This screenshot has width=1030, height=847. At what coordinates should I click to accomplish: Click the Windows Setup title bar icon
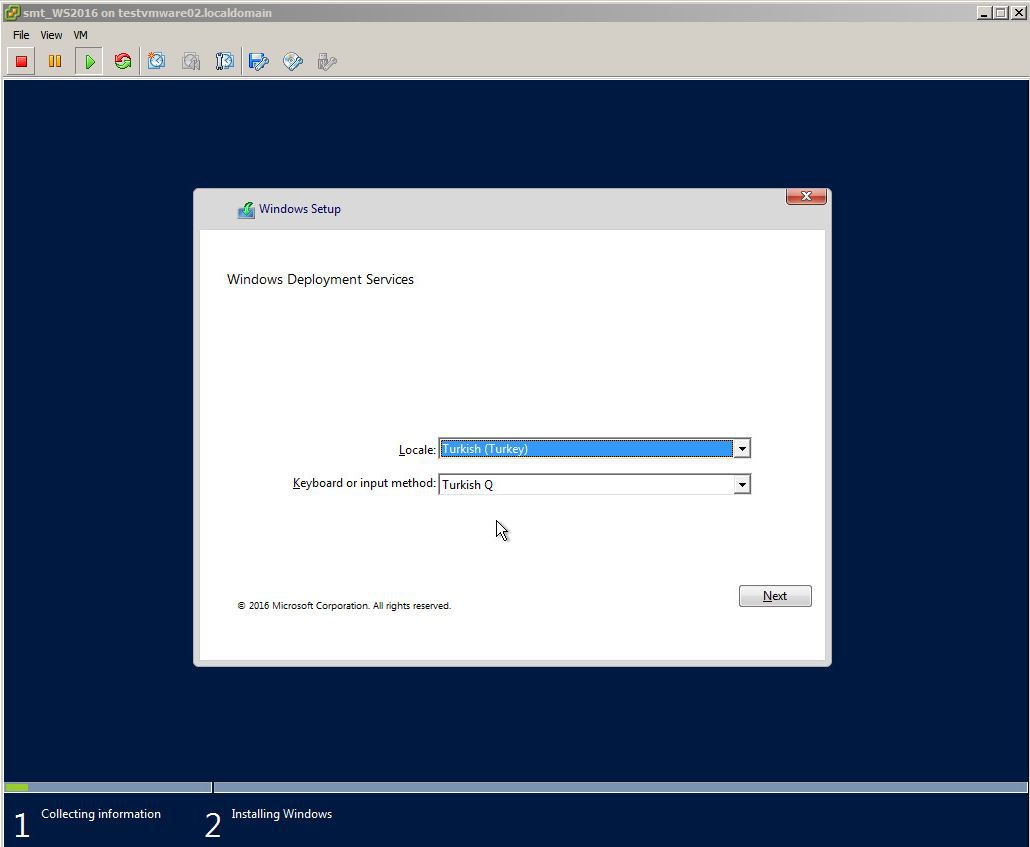click(247, 209)
